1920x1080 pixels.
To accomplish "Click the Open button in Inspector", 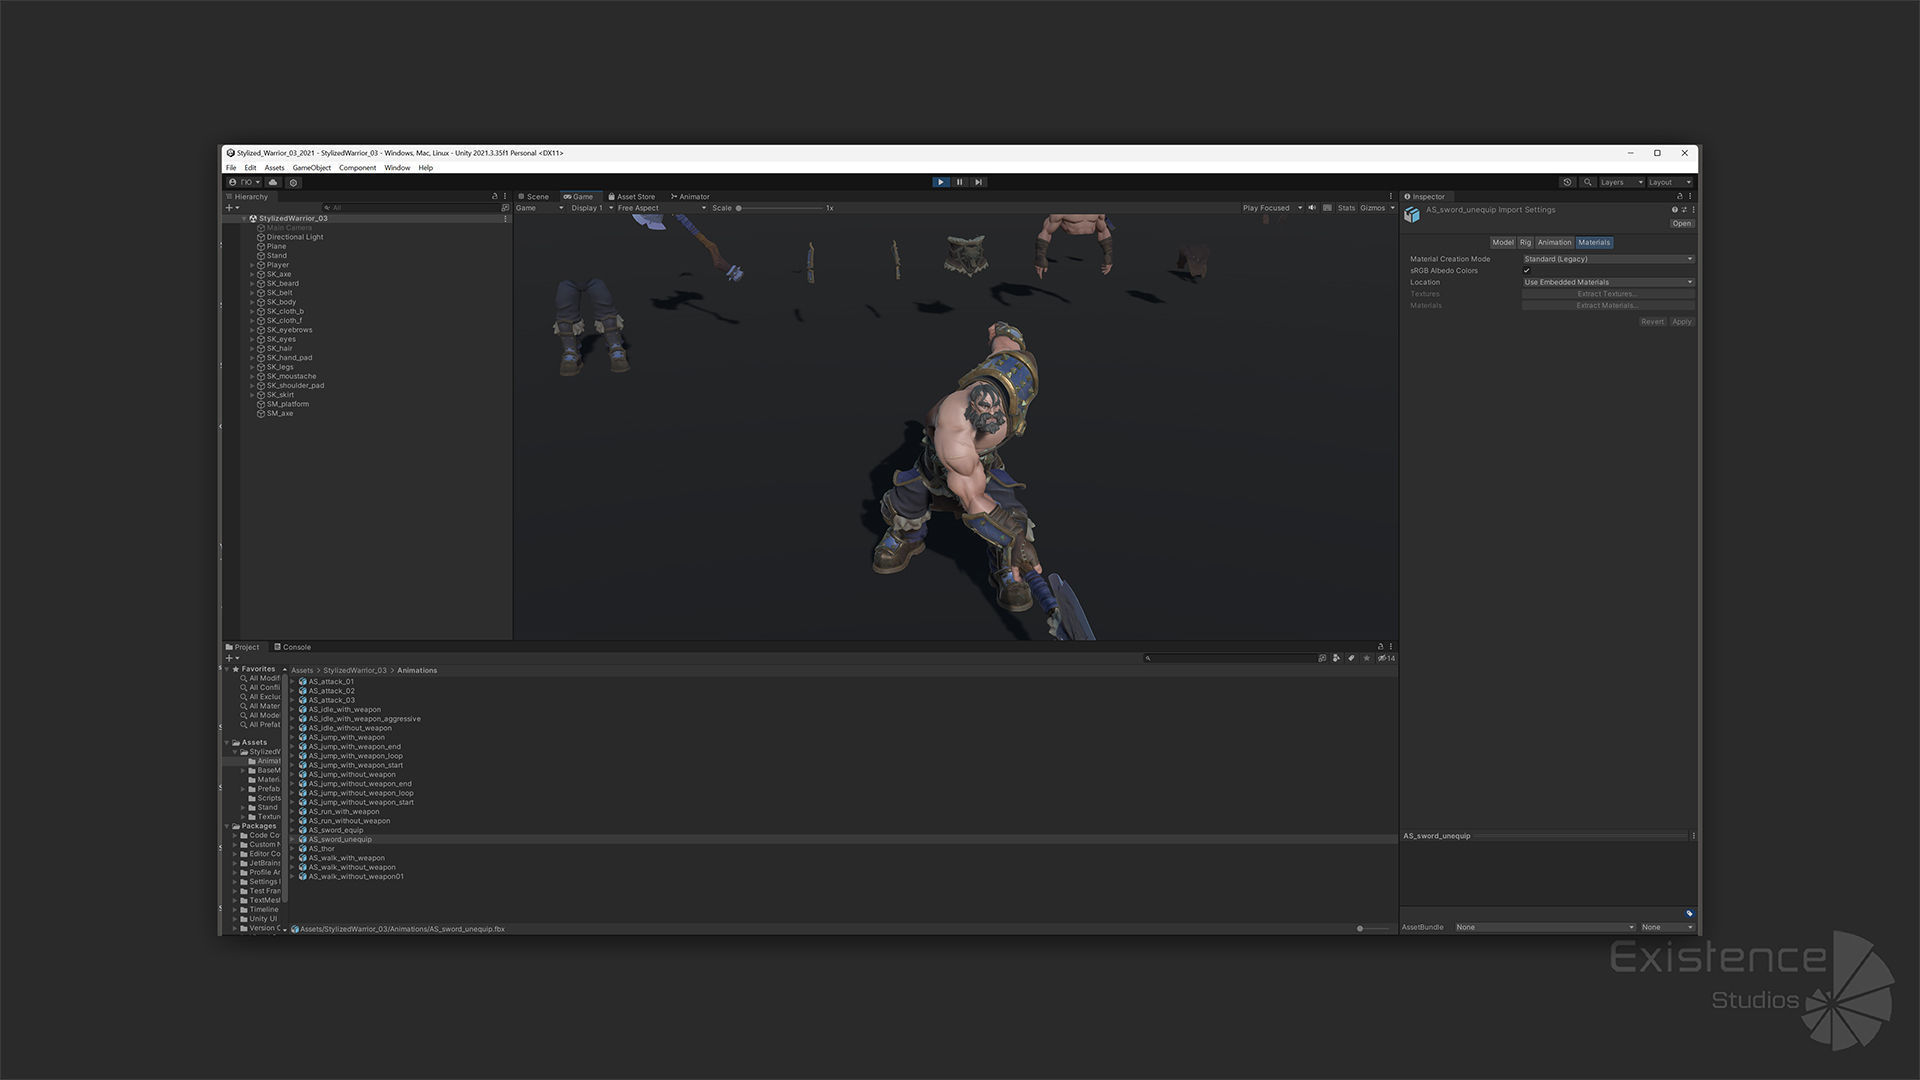I will (1682, 223).
